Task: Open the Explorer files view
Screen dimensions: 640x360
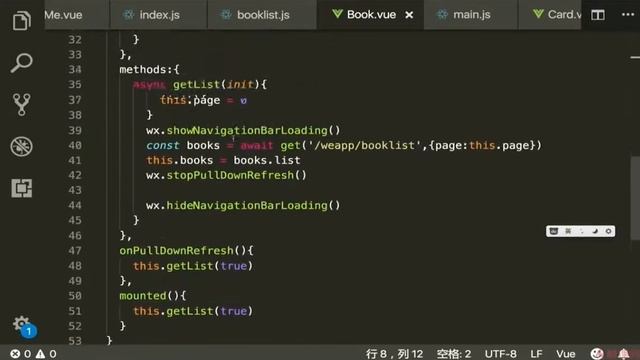Action: pos(22,20)
